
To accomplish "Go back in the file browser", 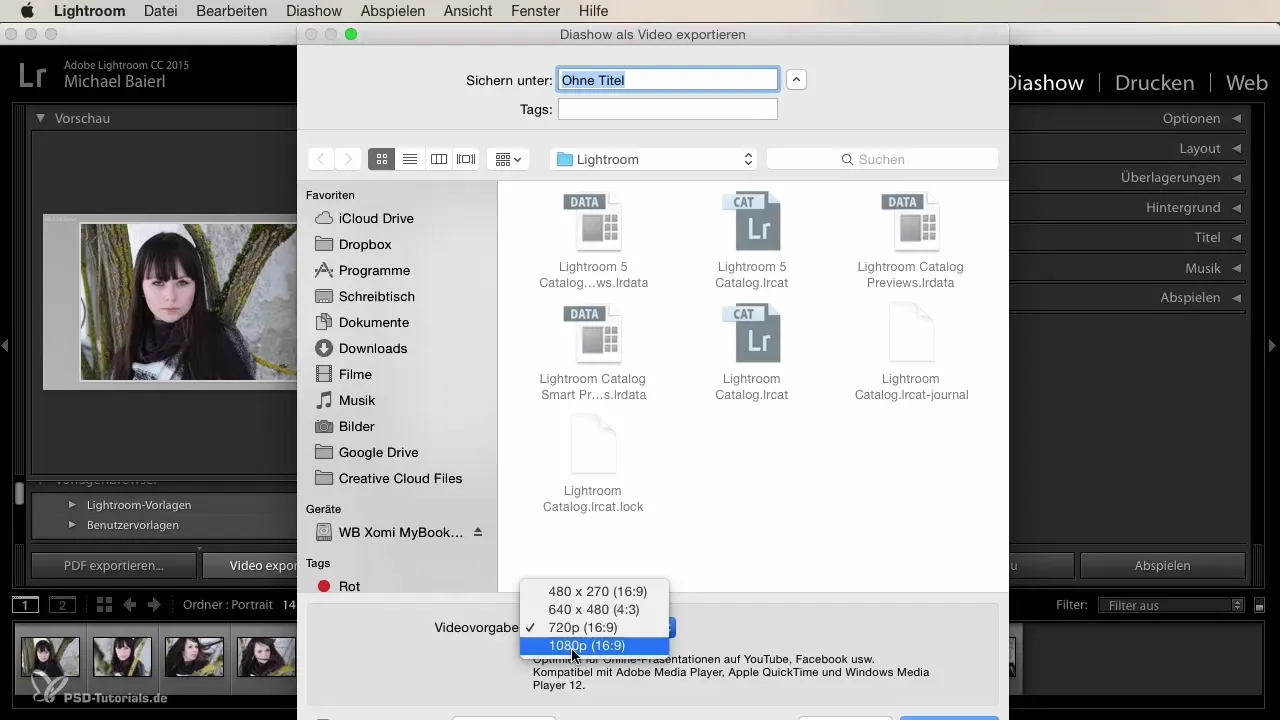I will (321, 159).
